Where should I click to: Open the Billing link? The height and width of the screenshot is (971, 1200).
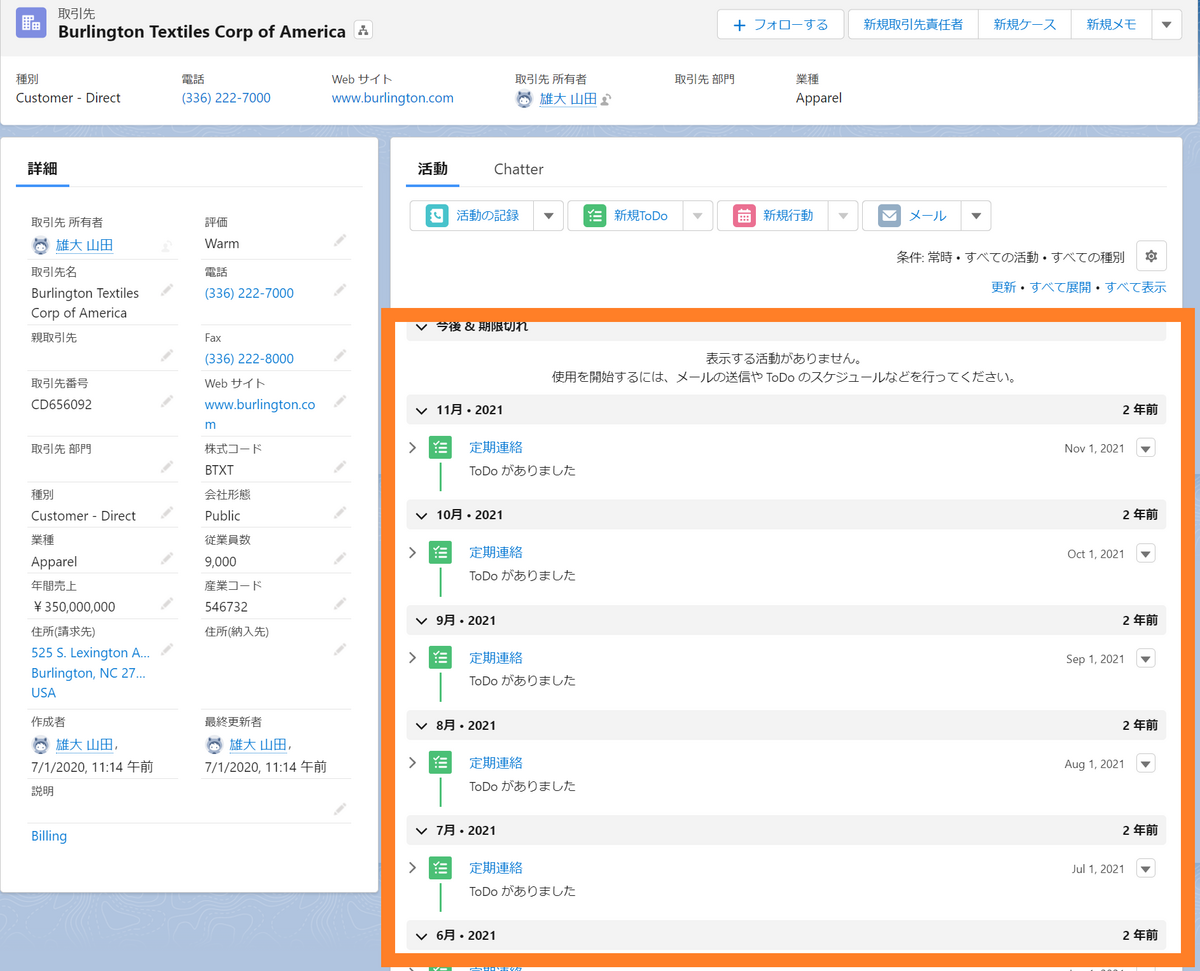point(49,836)
